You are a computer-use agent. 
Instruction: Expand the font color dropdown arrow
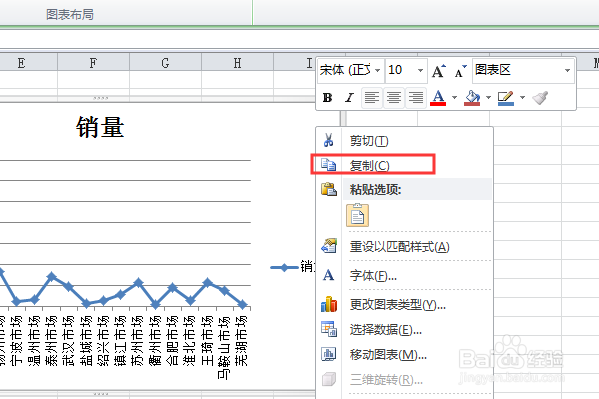(x=454, y=98)
